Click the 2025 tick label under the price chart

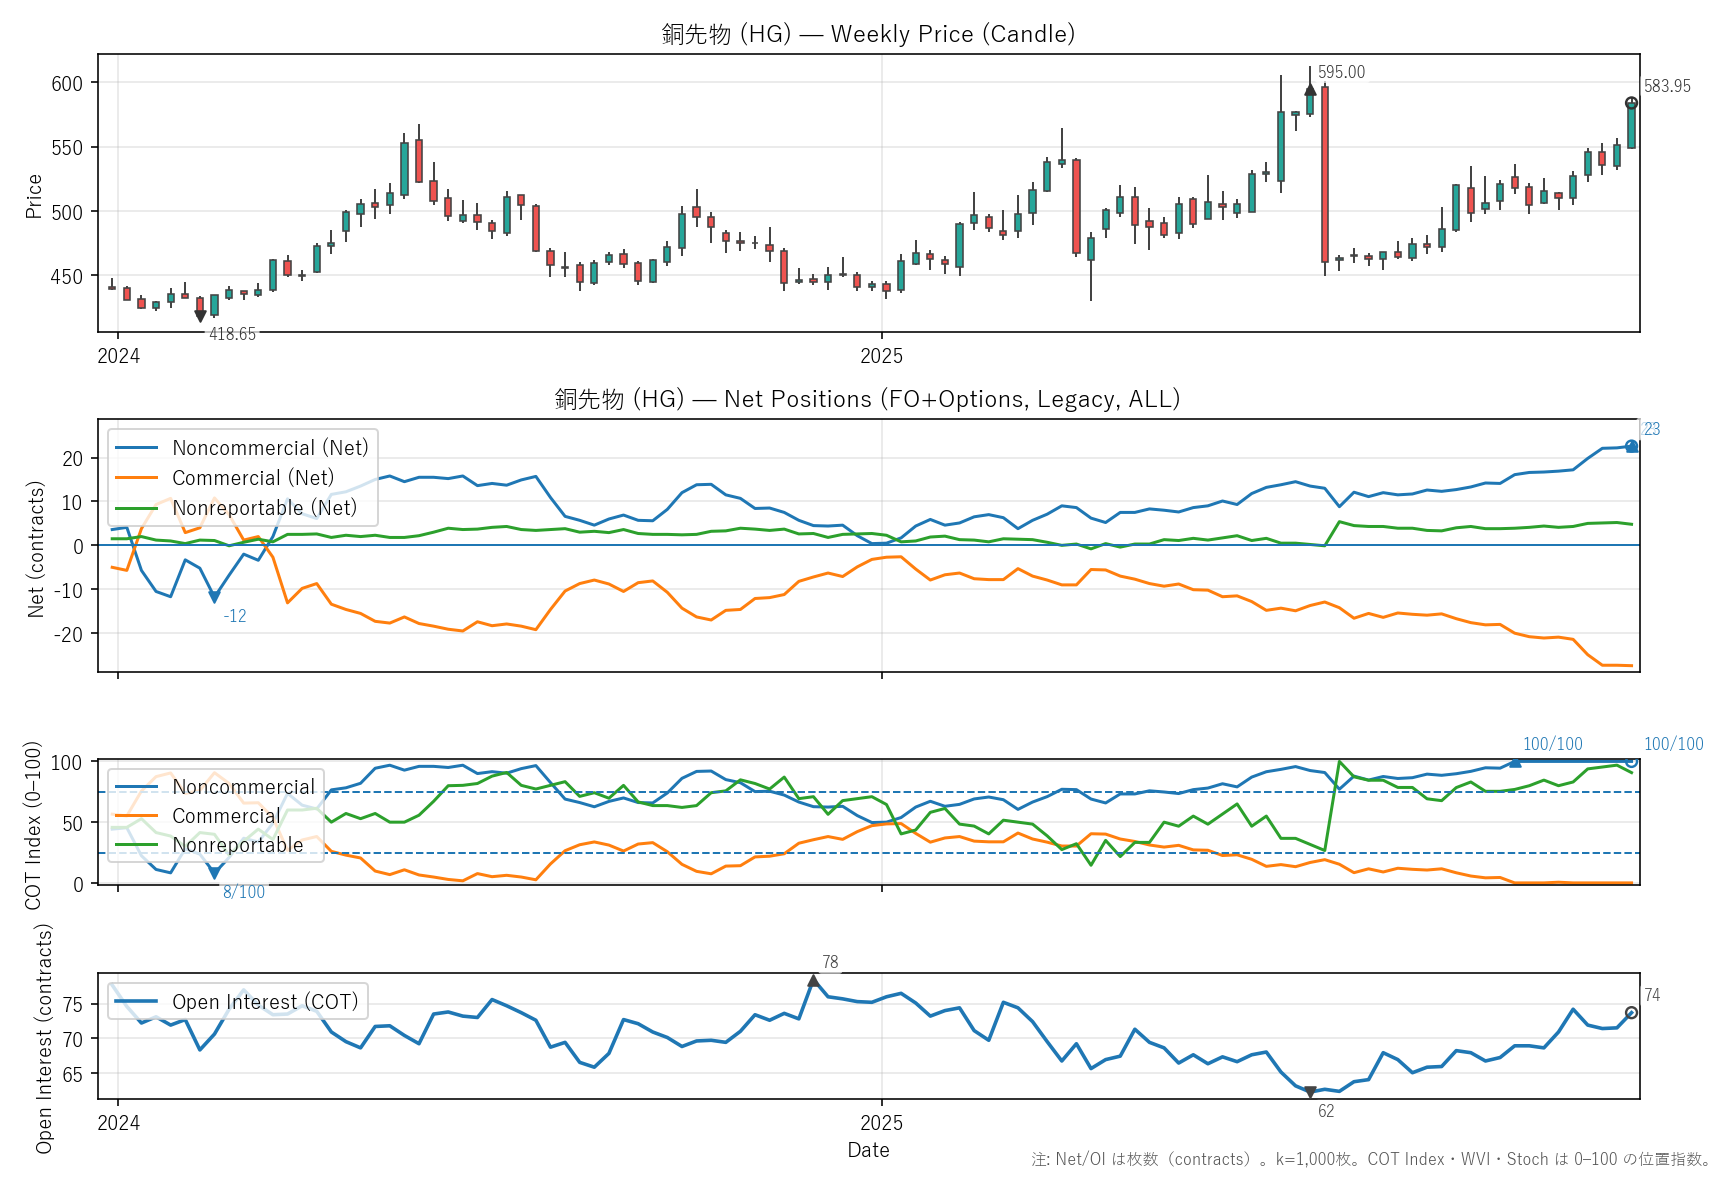[881, 356]
